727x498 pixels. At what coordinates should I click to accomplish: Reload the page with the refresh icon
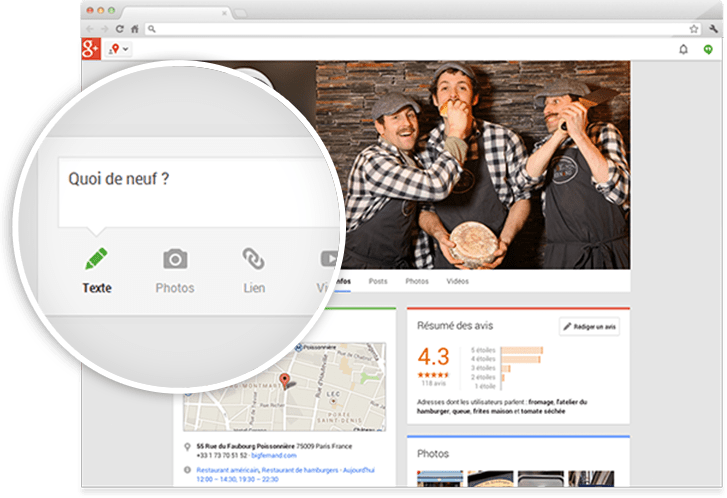click(x=120, y=29)
